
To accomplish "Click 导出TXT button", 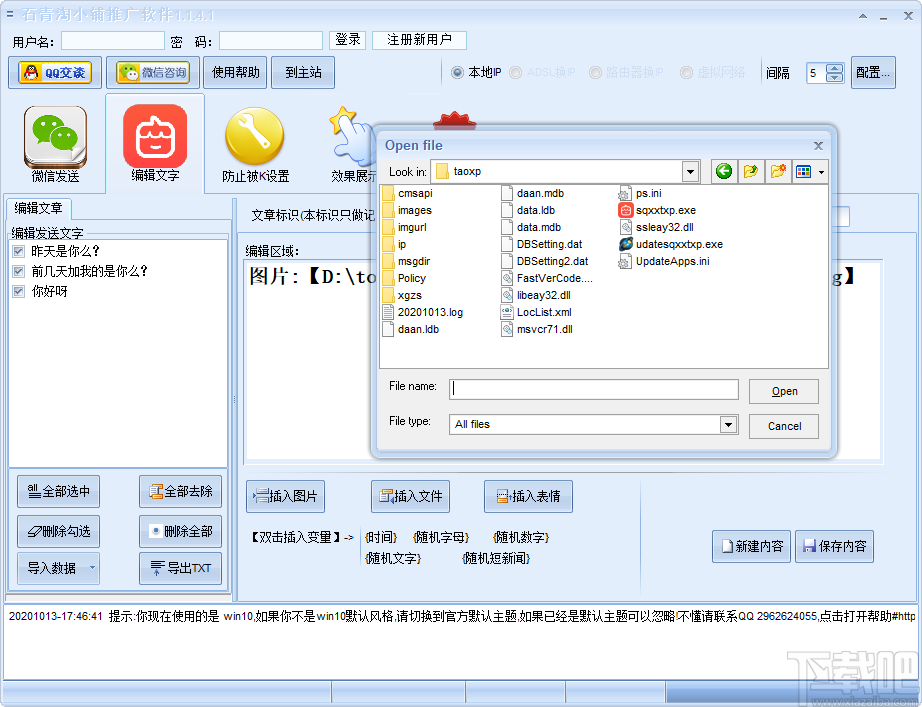I will tap(181, 568).
